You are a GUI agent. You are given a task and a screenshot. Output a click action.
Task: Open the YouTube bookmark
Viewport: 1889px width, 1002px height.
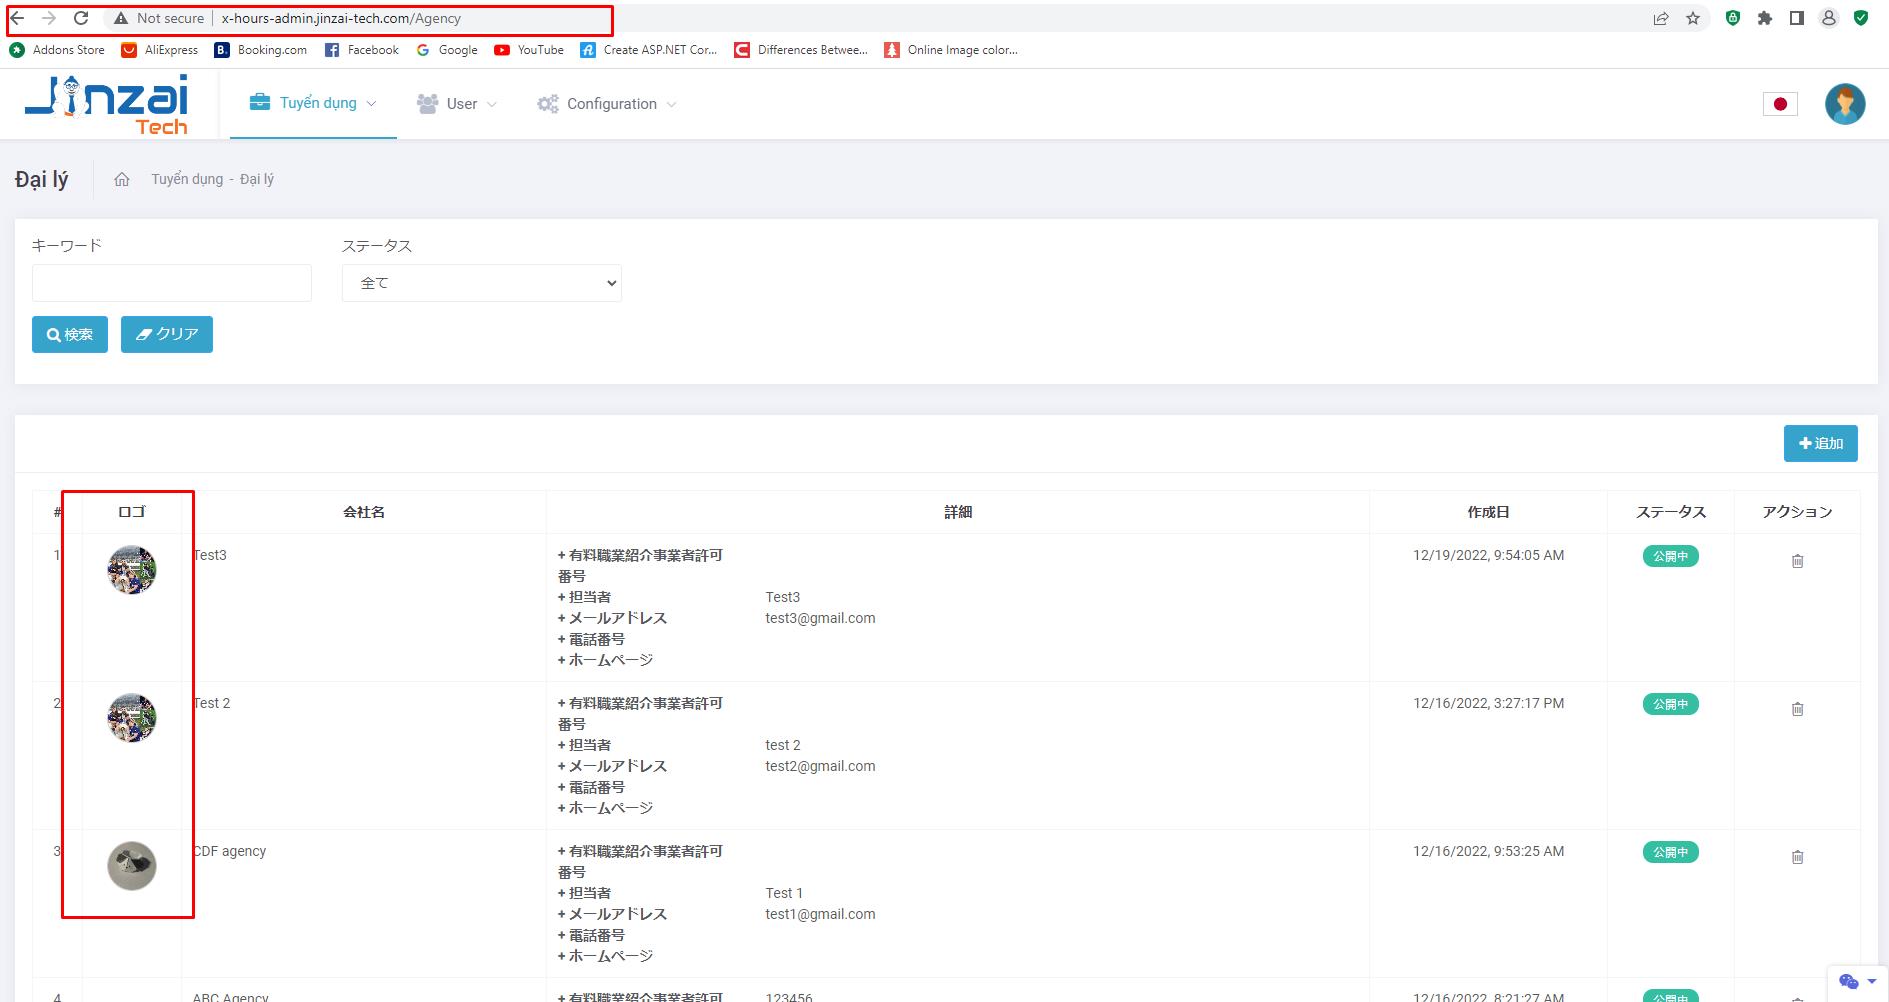pos(529,50)
